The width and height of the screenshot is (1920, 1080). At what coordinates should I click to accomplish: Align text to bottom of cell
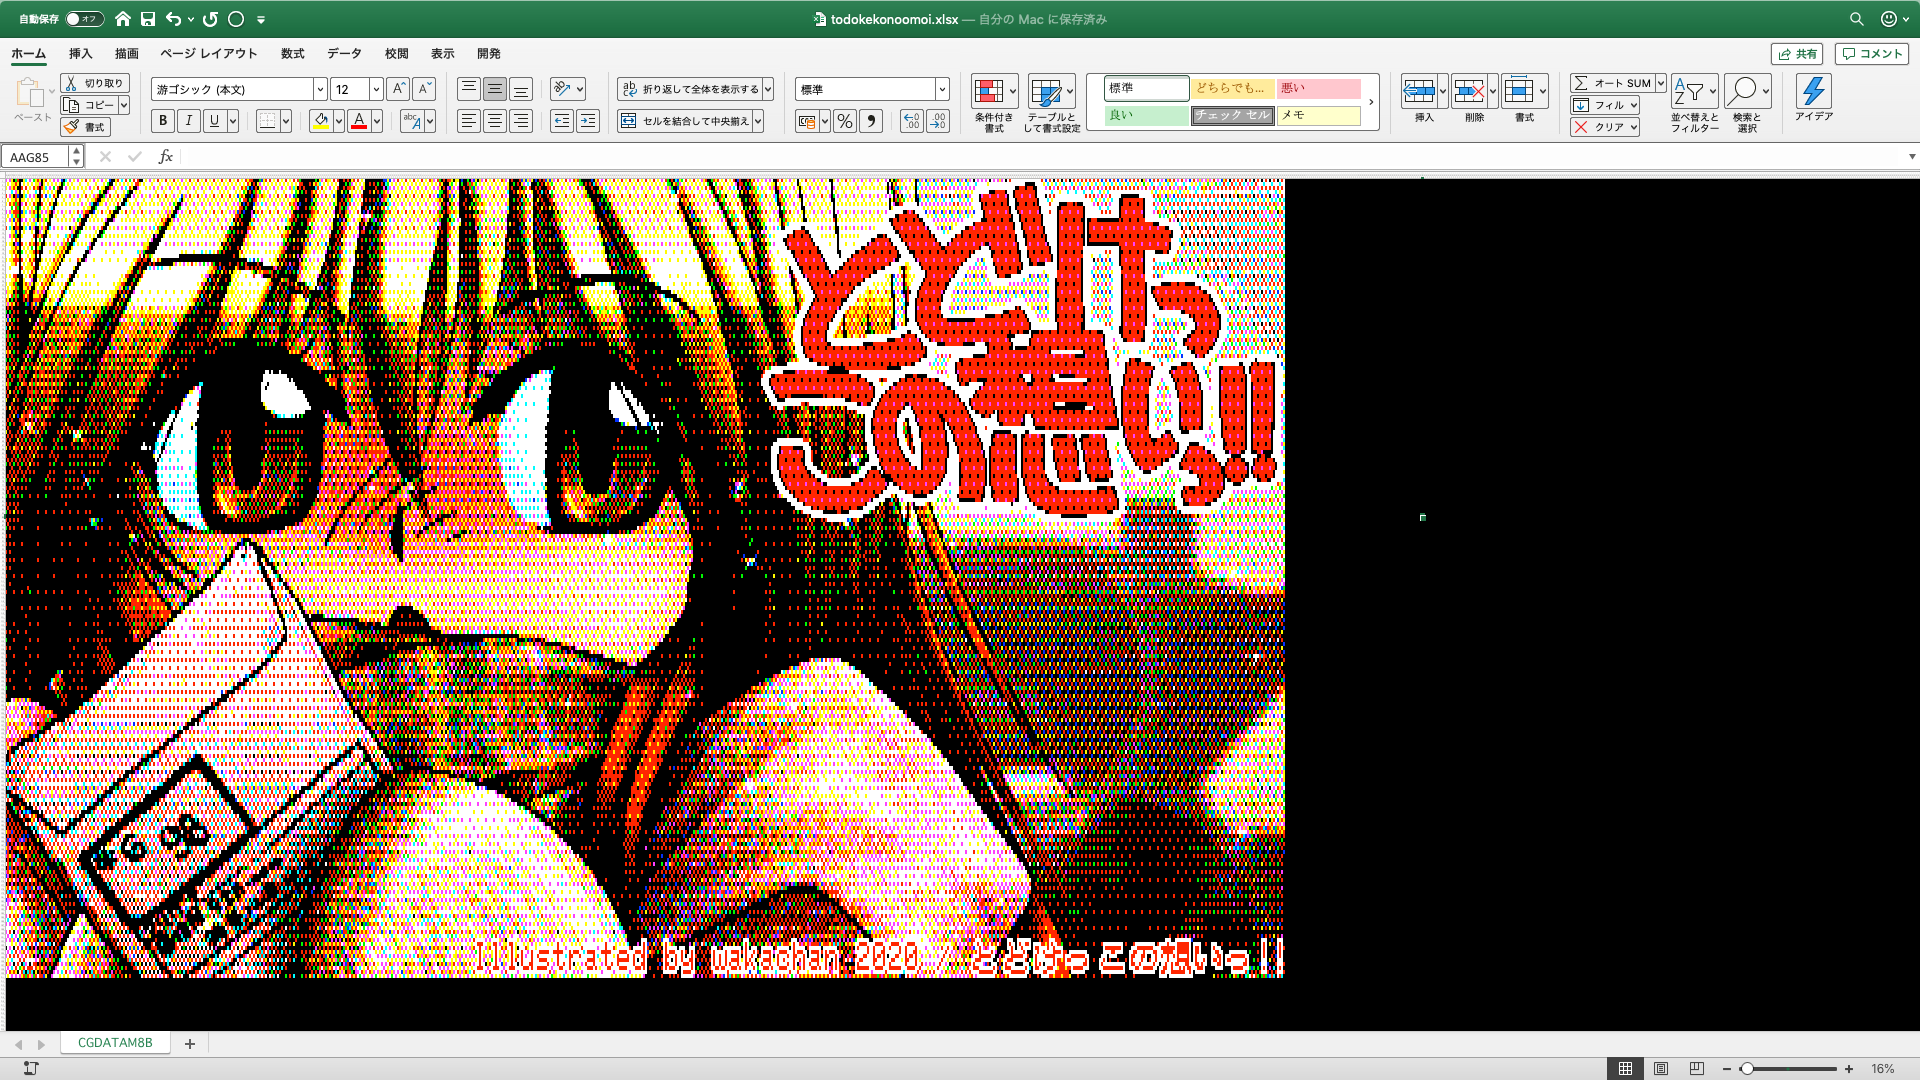pos(520,89)
